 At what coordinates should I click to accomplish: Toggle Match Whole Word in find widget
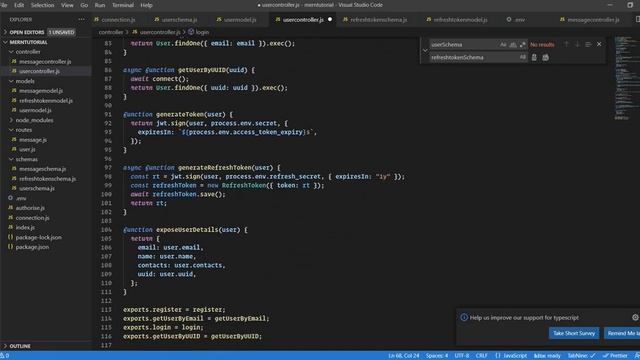tap(513, 44)
